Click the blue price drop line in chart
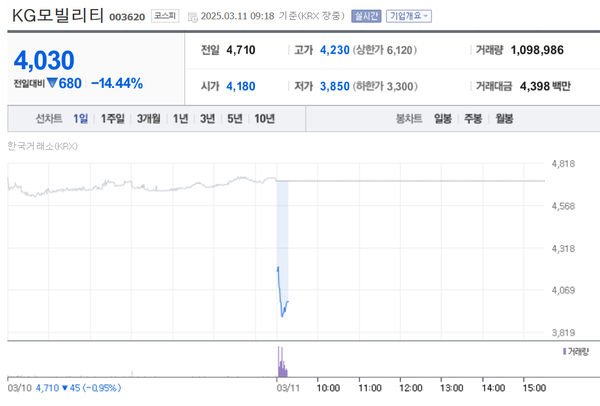The height and width of the screenshot is (406, 600). pyautogui.click(x=281, y=292)
